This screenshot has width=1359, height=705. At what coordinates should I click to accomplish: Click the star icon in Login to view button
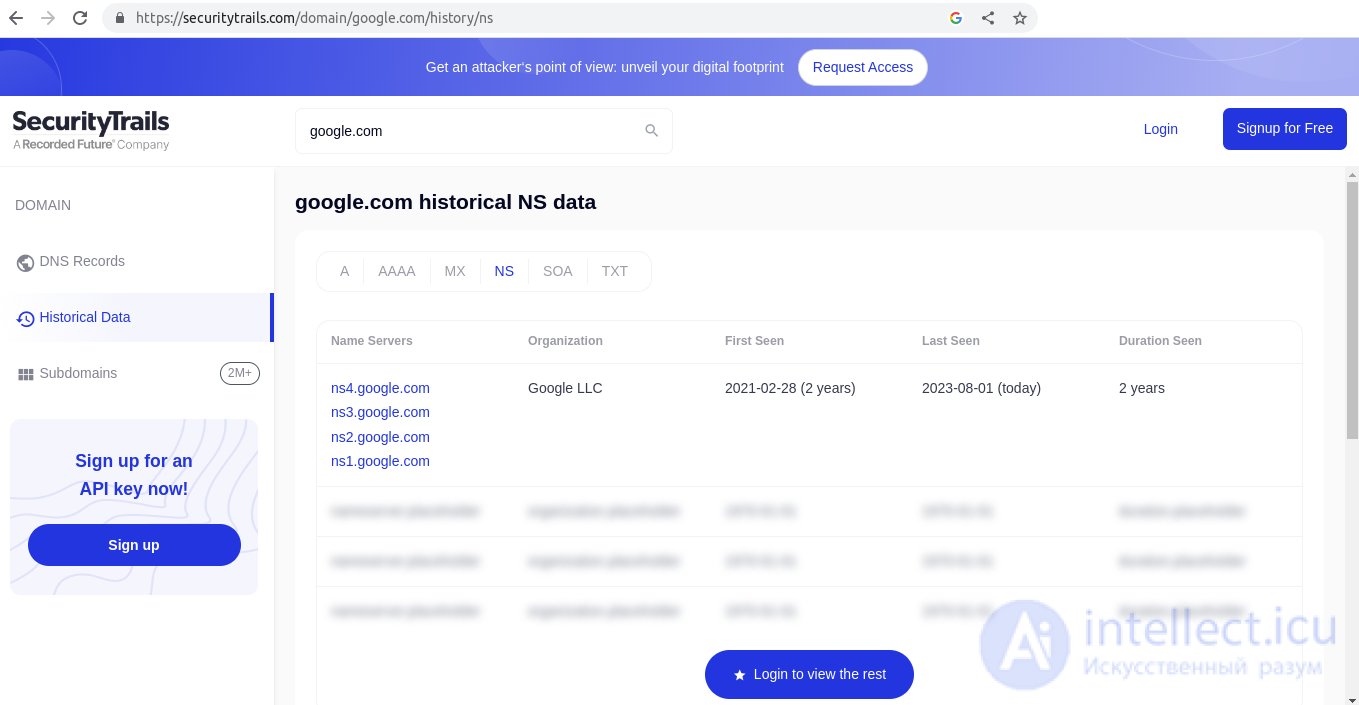(x=740, y=675)
